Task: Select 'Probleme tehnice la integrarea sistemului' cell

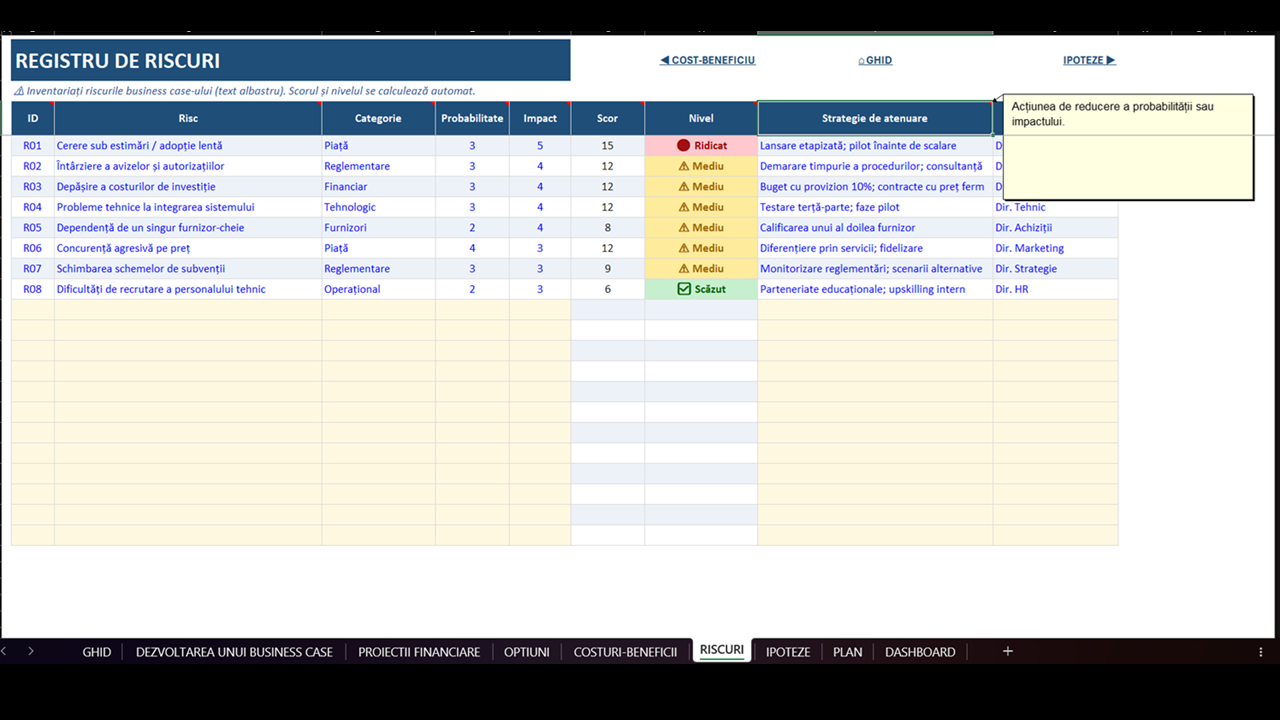Action: (x=188, y=207)
